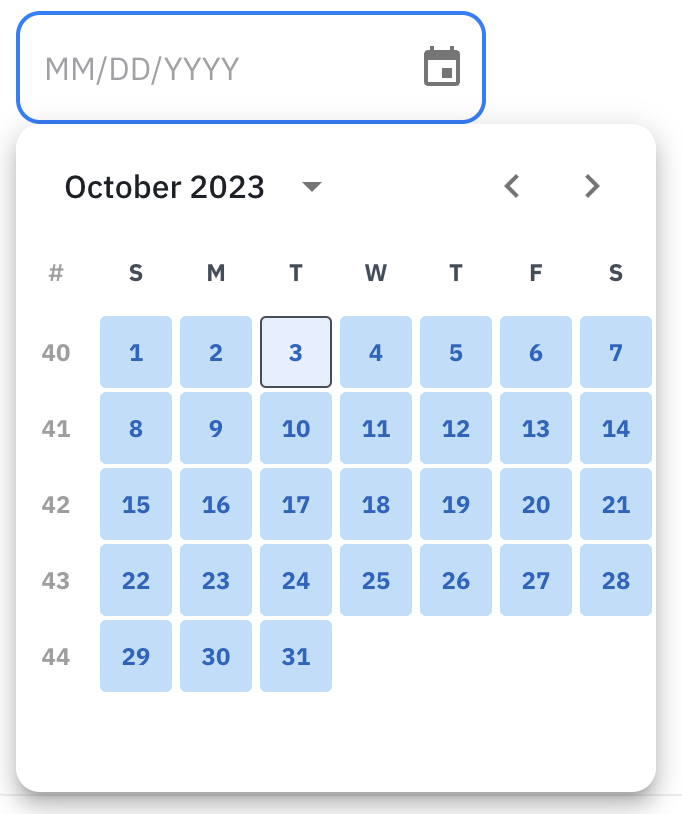This screenshot has height=814, width=682.
Task: Select October 20 under Friday column
Action: [536, 504]
